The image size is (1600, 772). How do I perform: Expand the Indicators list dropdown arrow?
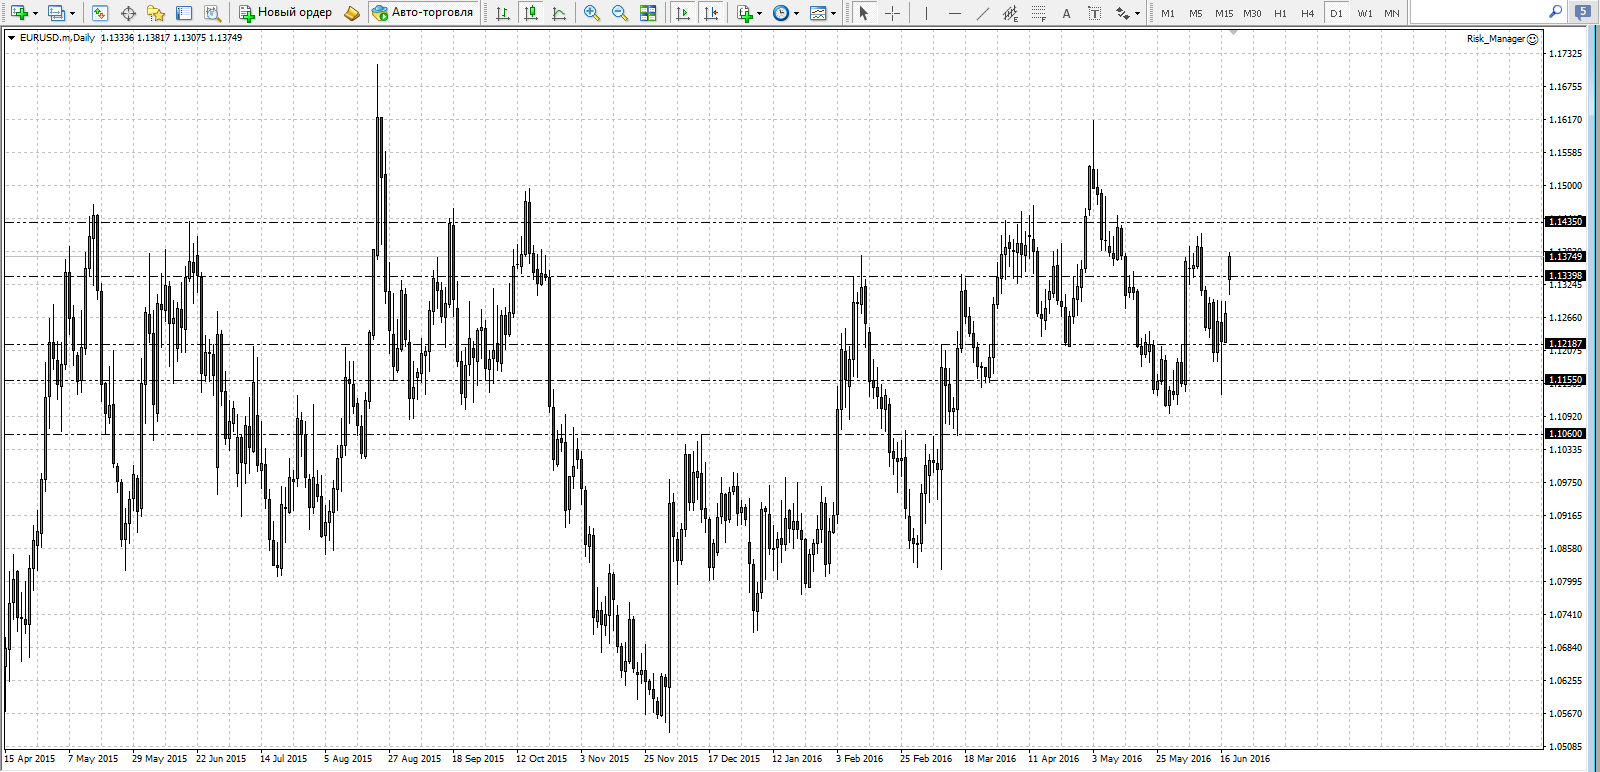point(760,14)
